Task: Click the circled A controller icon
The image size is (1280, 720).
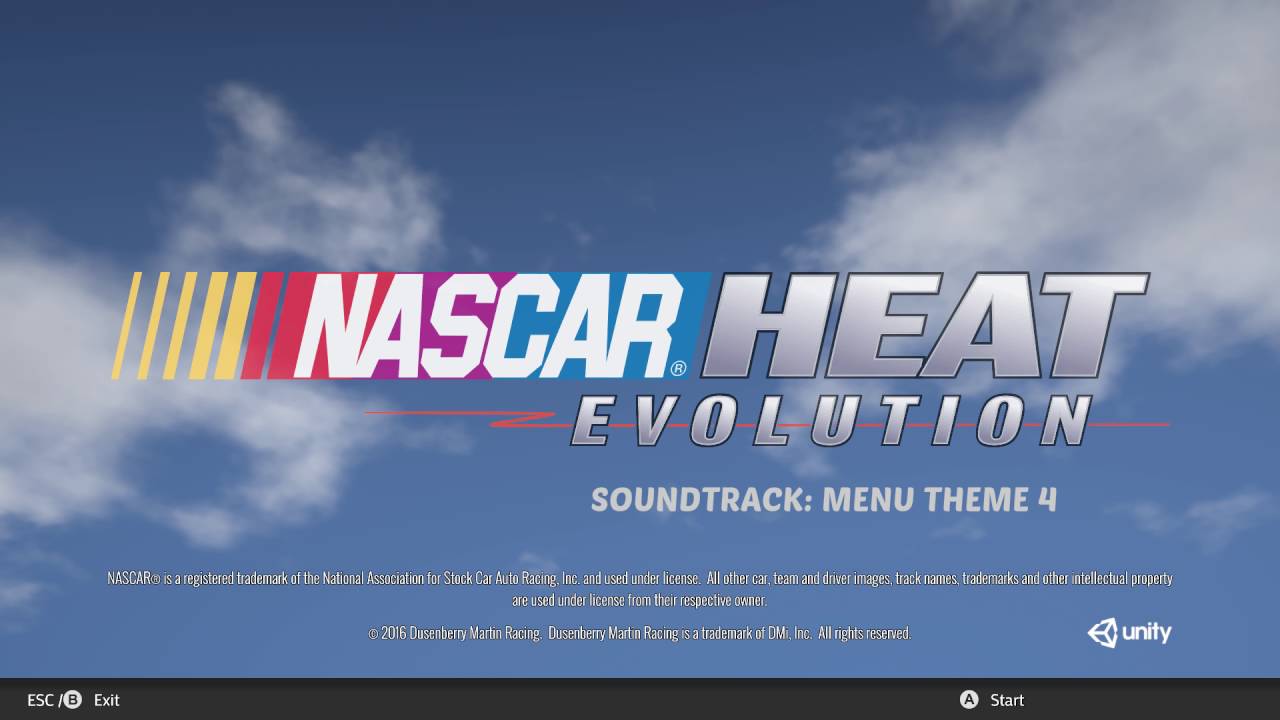Action: coord(969,700)
